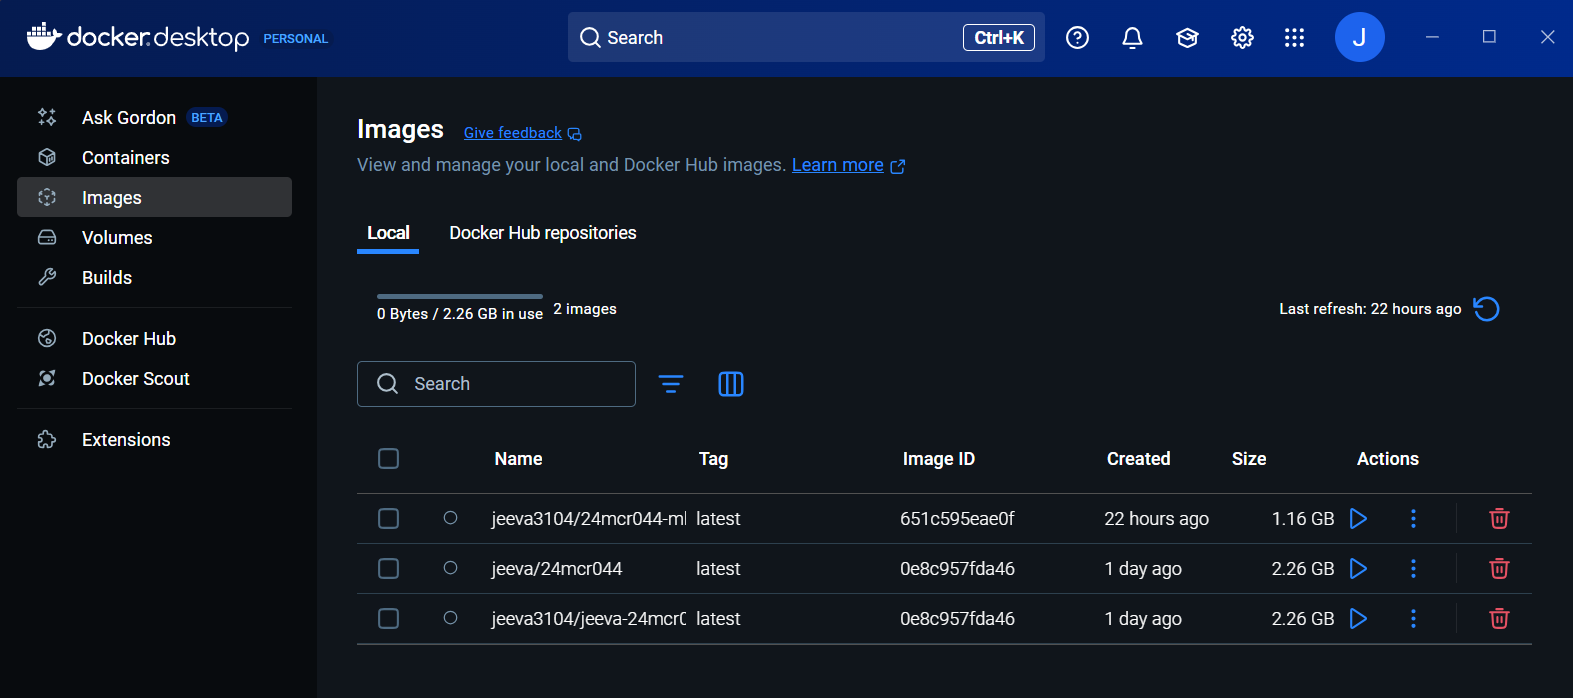Screen dimensions: 1573x698
Task: Open the jeeva/24mcr044 image name
Action: click(x=557, y=569)
